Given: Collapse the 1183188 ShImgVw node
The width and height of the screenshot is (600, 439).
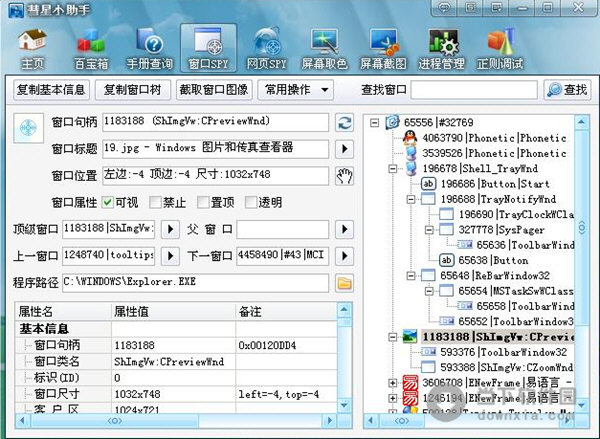Looking at the screenshot, I should click(x=393, y=337).
